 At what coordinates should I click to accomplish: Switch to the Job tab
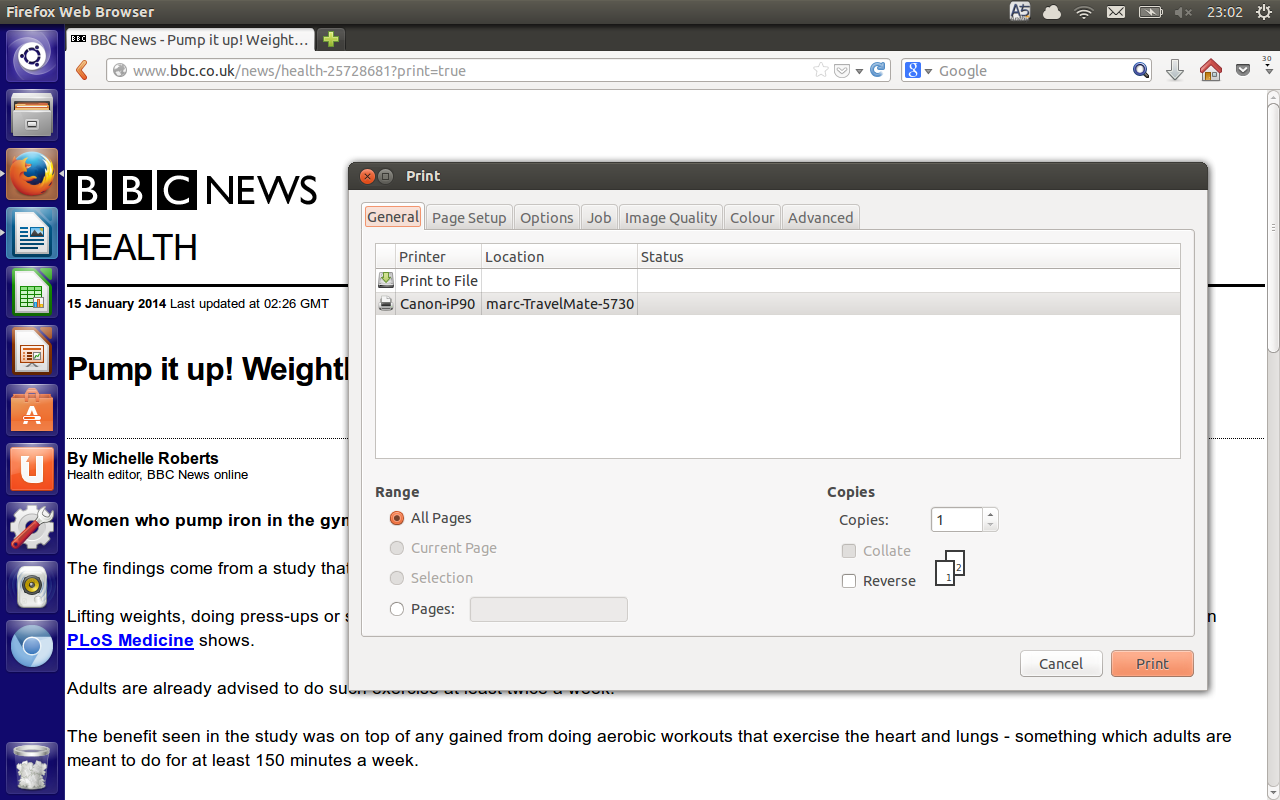[599, 218]
